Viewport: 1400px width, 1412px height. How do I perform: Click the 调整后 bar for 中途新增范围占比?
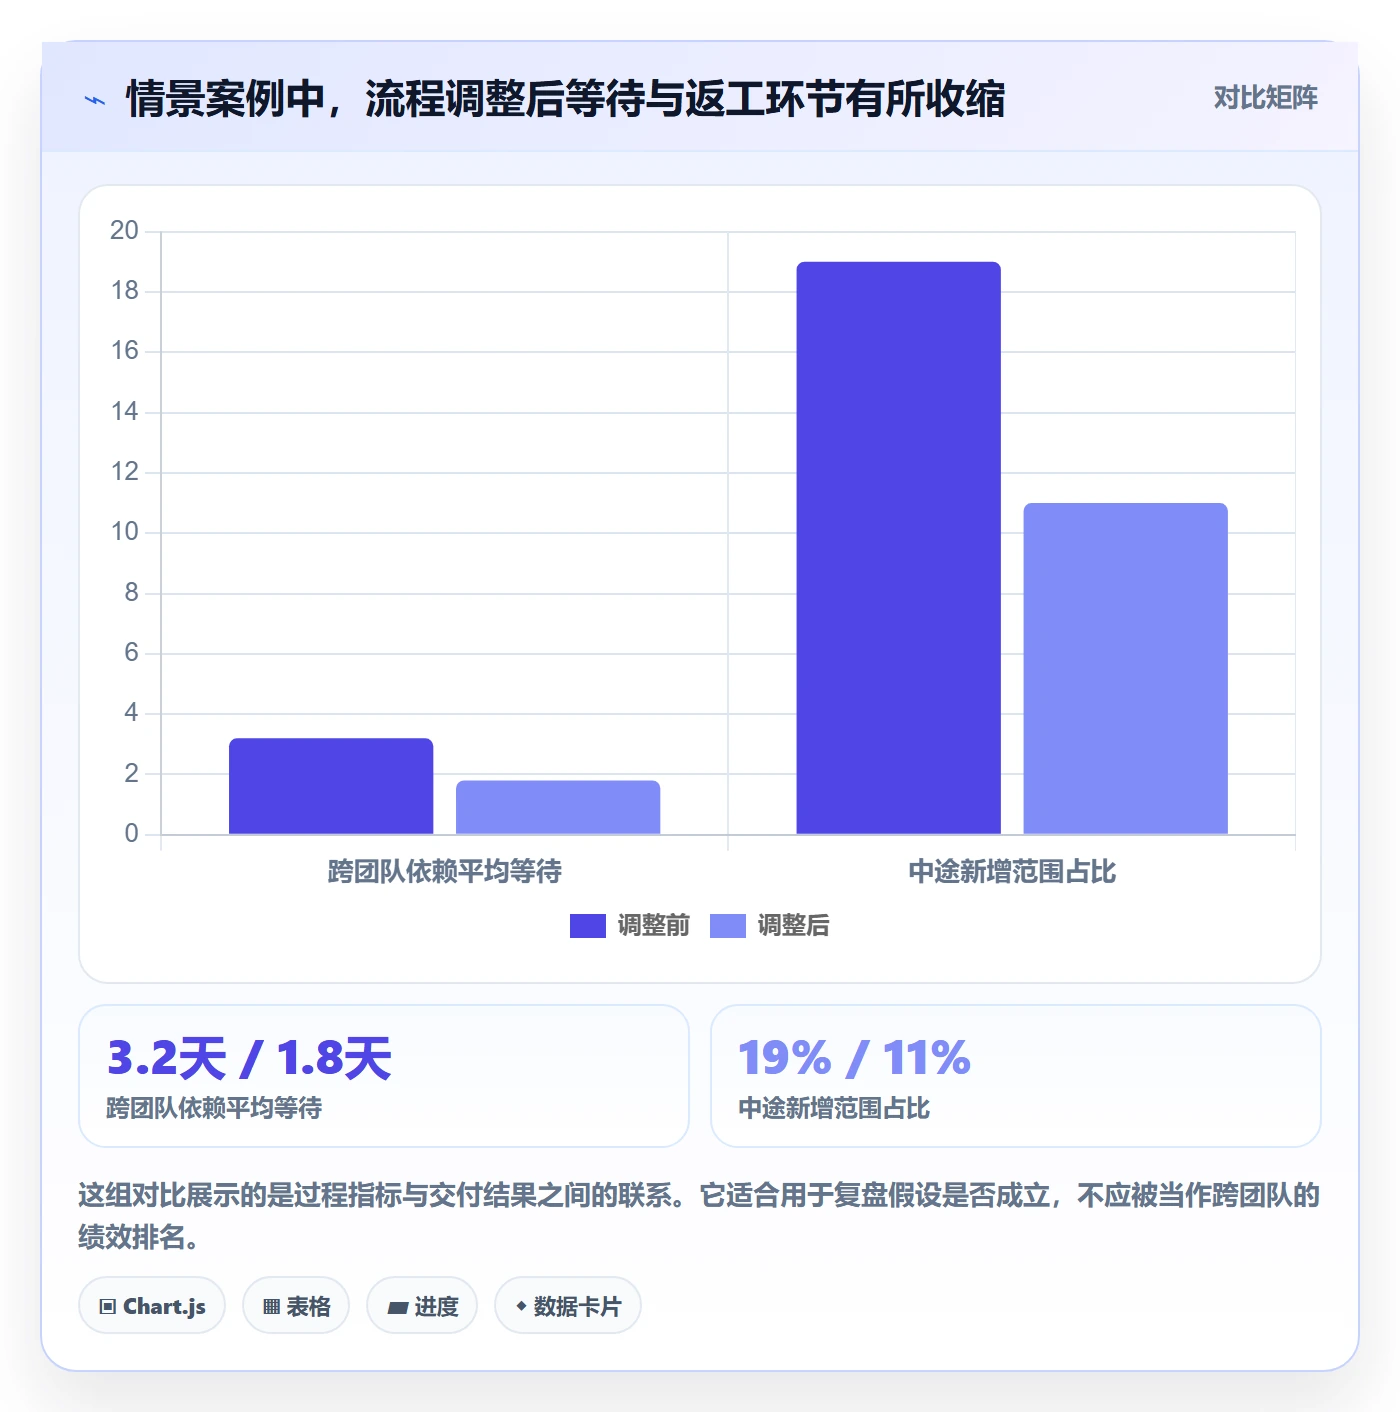pyautogui.click(x=1125, y=668)
